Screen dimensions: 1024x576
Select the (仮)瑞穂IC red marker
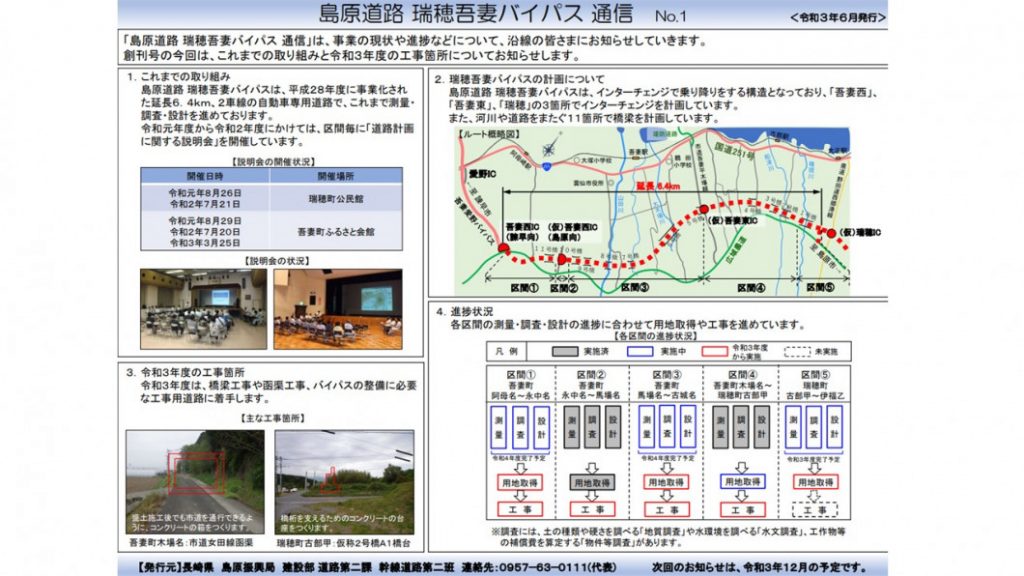(833, 232)
